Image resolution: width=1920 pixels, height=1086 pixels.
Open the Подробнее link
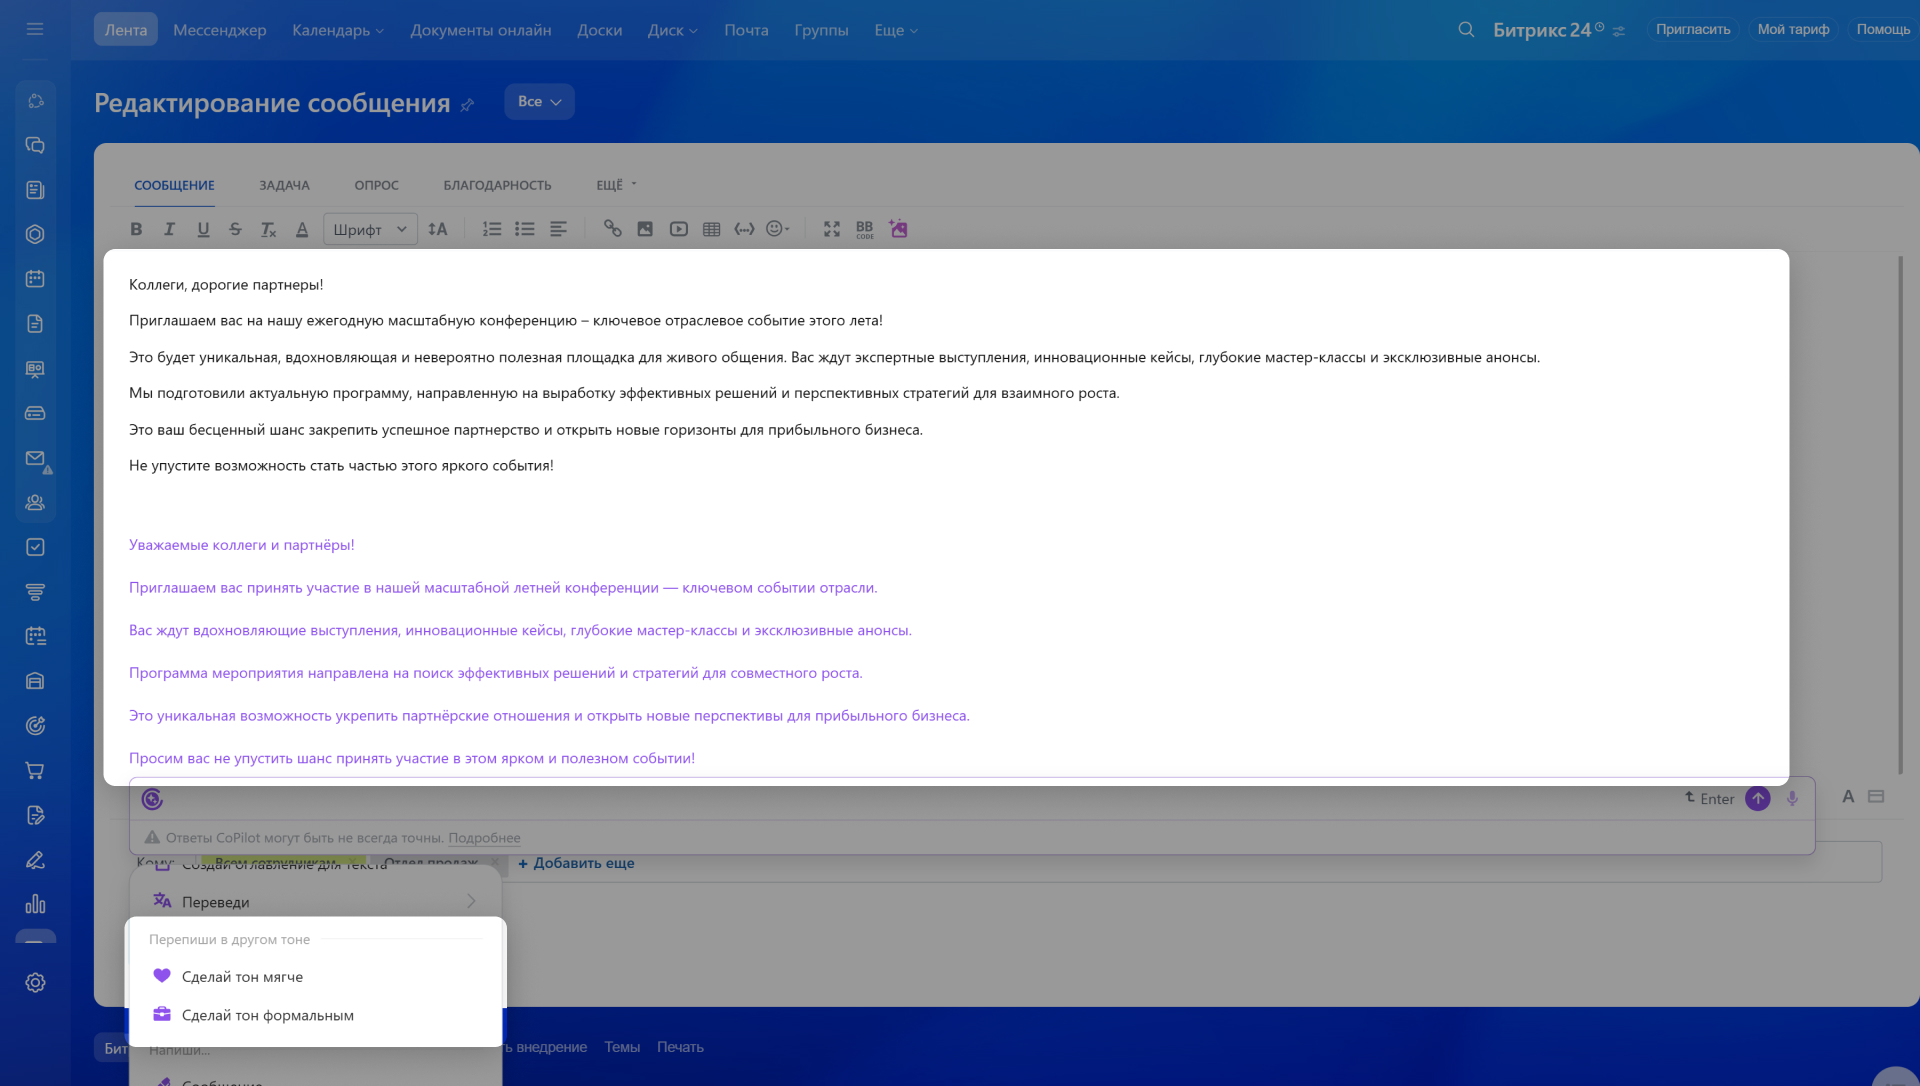[484, 838]
